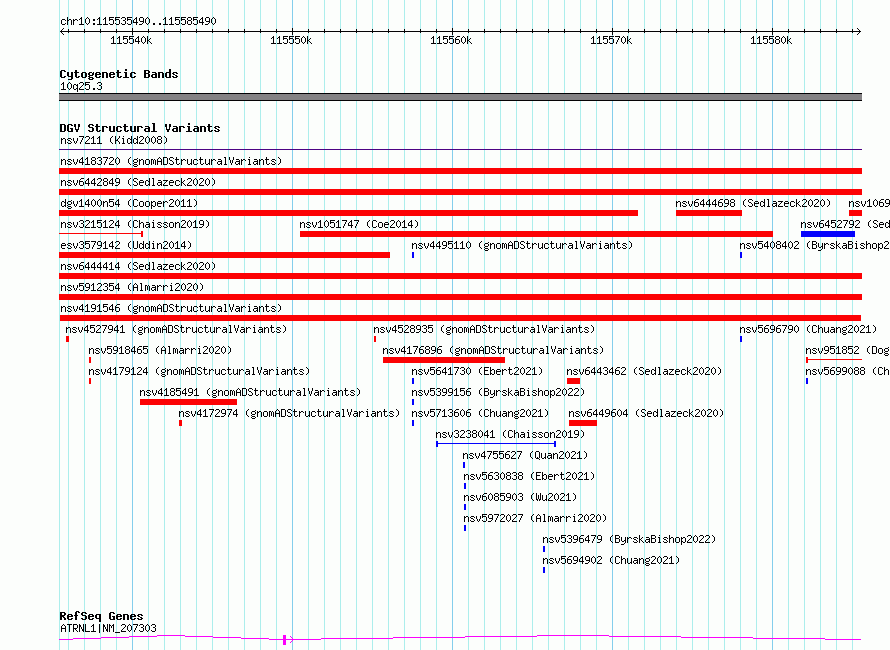Screen dimensions: 890x650
Task: Click the nsv5694902 (Chuang2021) label
Action: 611,560
